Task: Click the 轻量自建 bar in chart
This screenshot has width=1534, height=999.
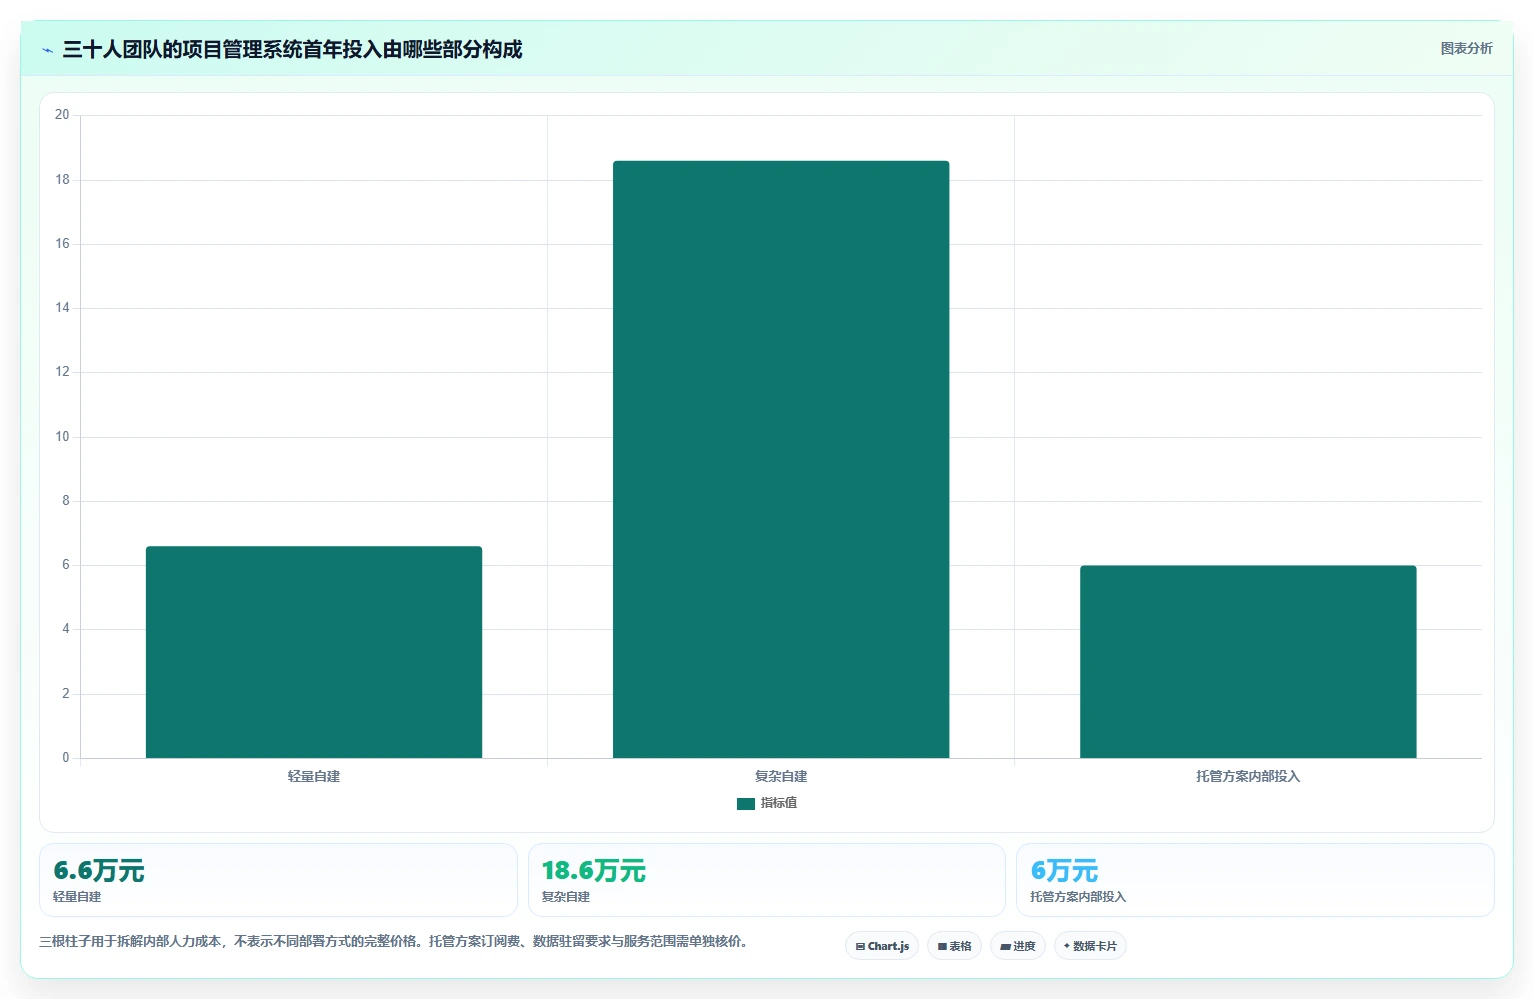Action: [x=314, y=652]
